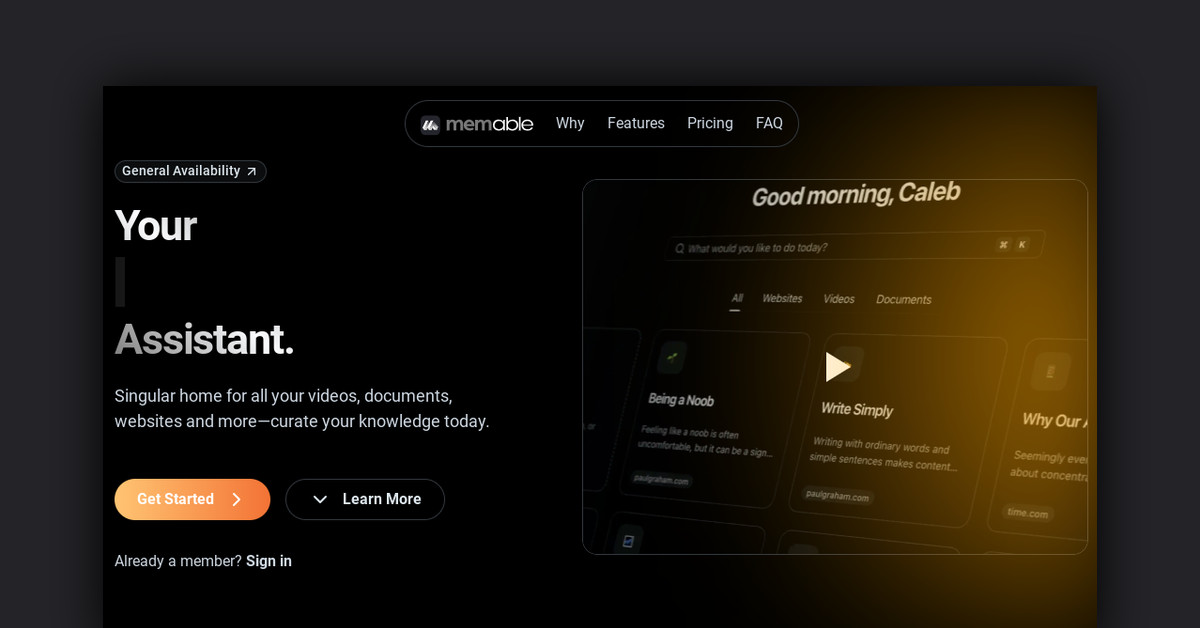Click the icon on Why Our card

click(x=1050, y=371)
